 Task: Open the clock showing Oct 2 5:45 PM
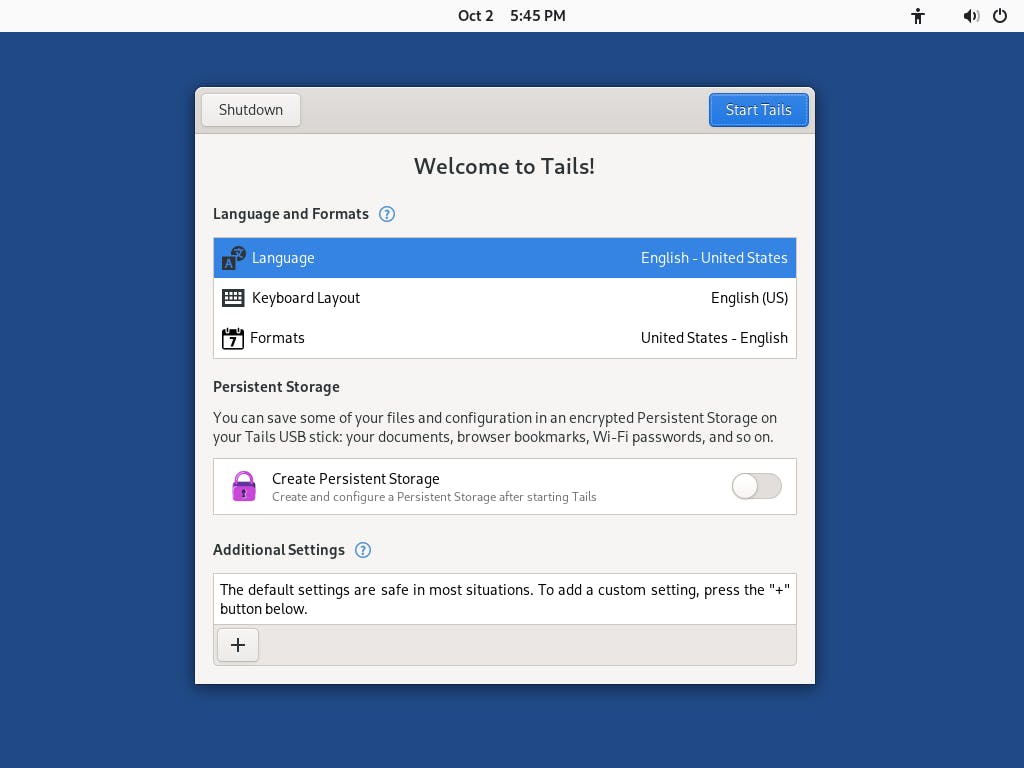pos(511,16)
